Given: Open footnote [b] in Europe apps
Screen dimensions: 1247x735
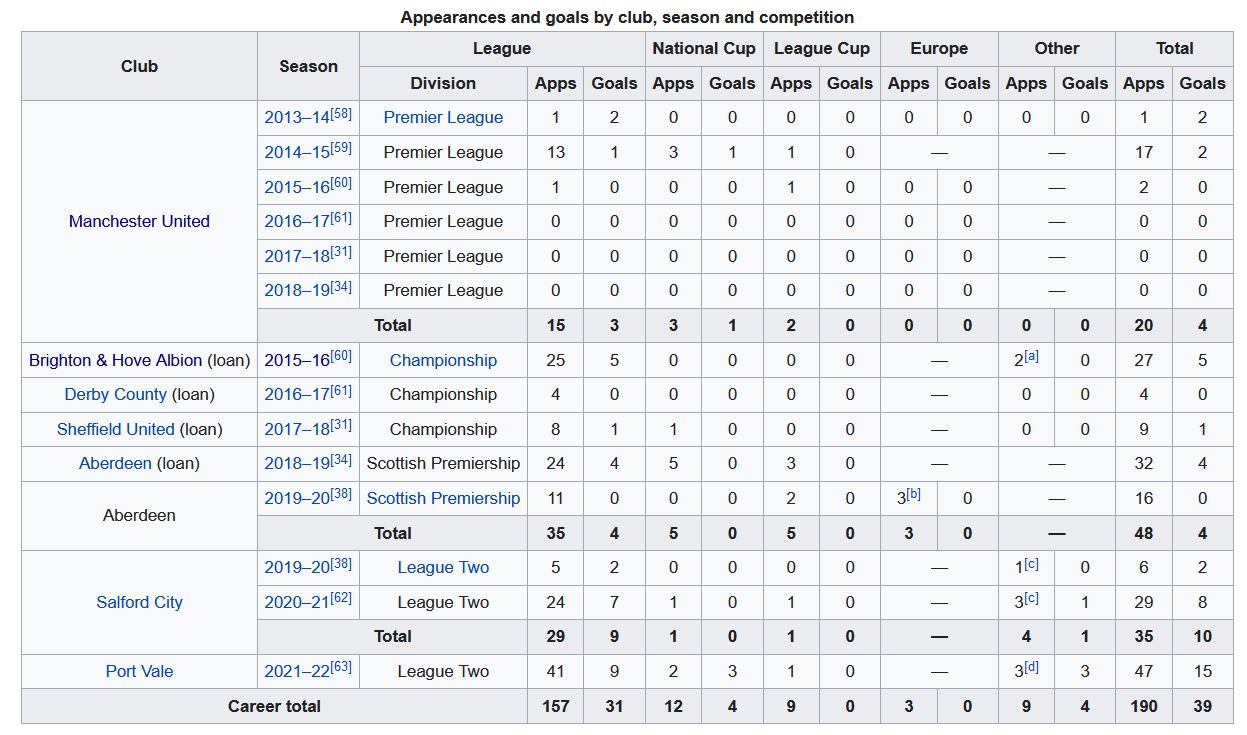Looking at the screenshot, I should (x=914, y=494).
